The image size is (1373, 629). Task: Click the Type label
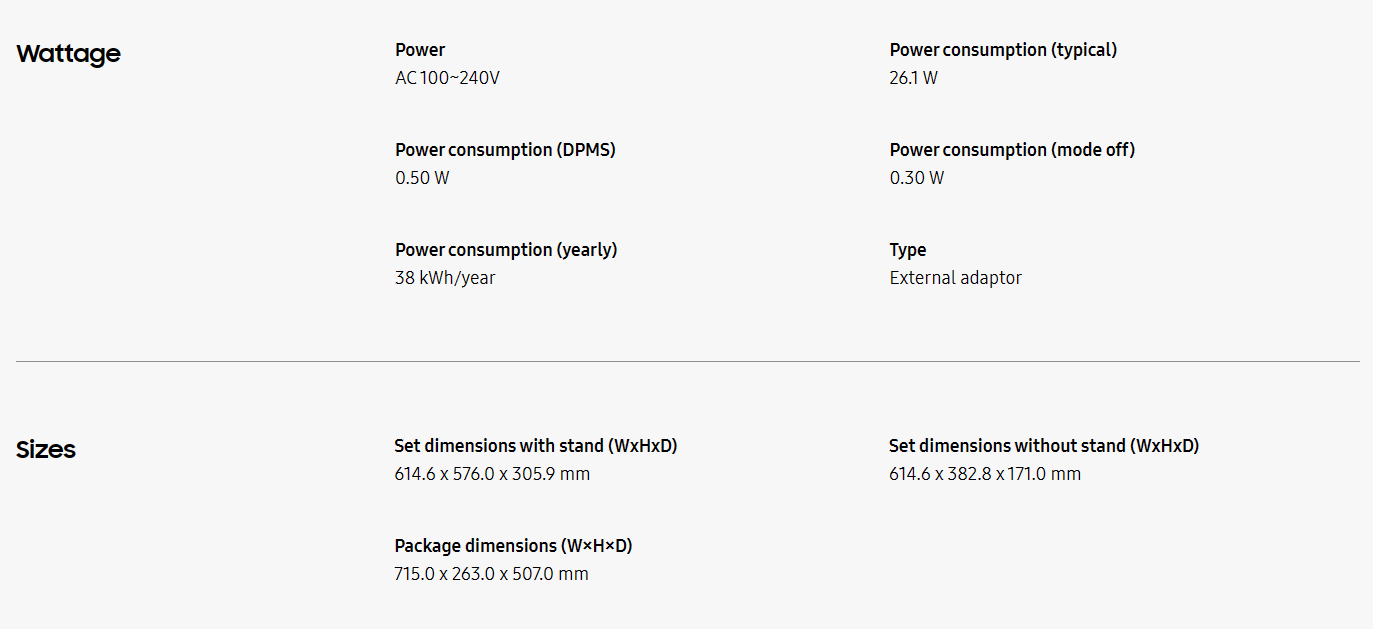click(x=907, y=250)
